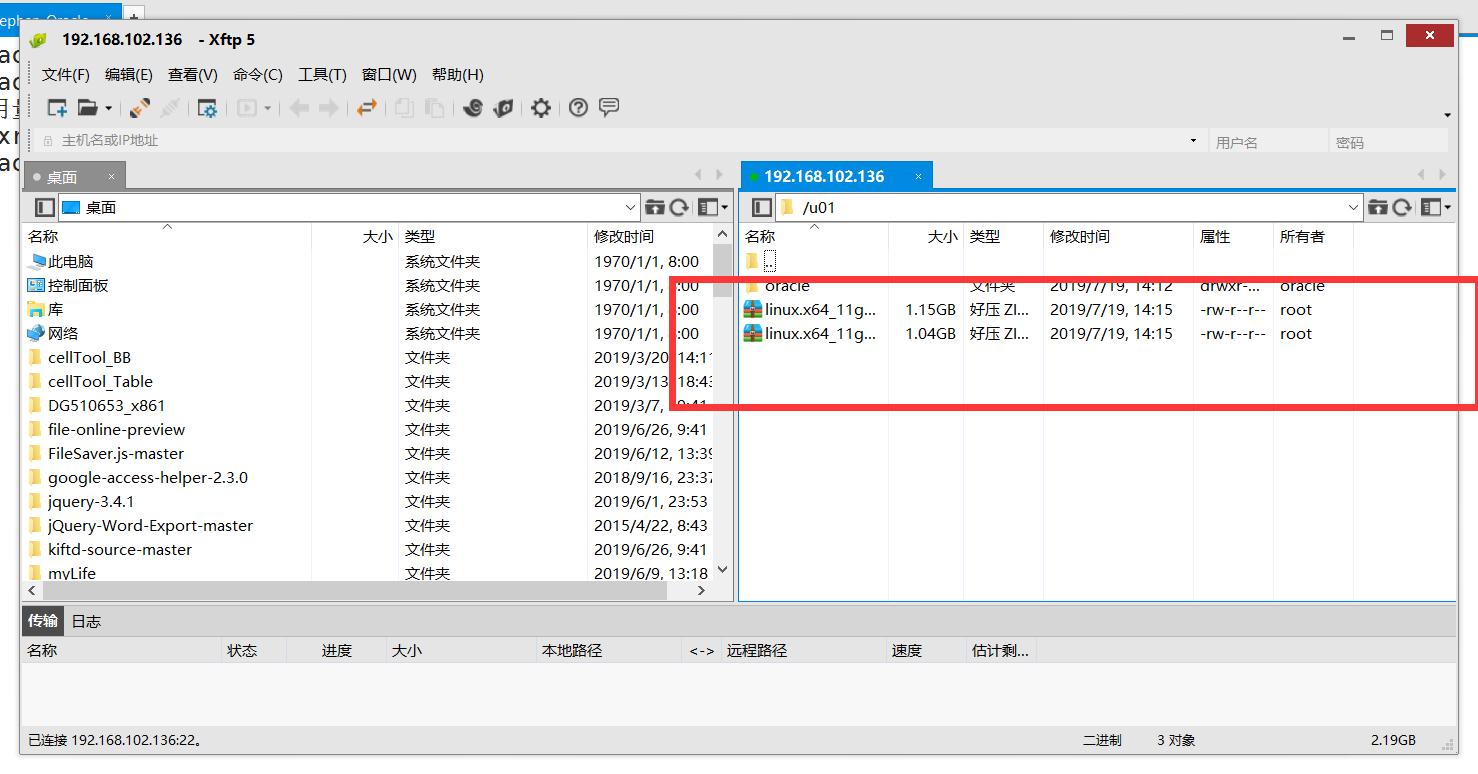Open the feedback speech-bubble icon
This screenshot has width=1478, height=774.
[610, 107]
